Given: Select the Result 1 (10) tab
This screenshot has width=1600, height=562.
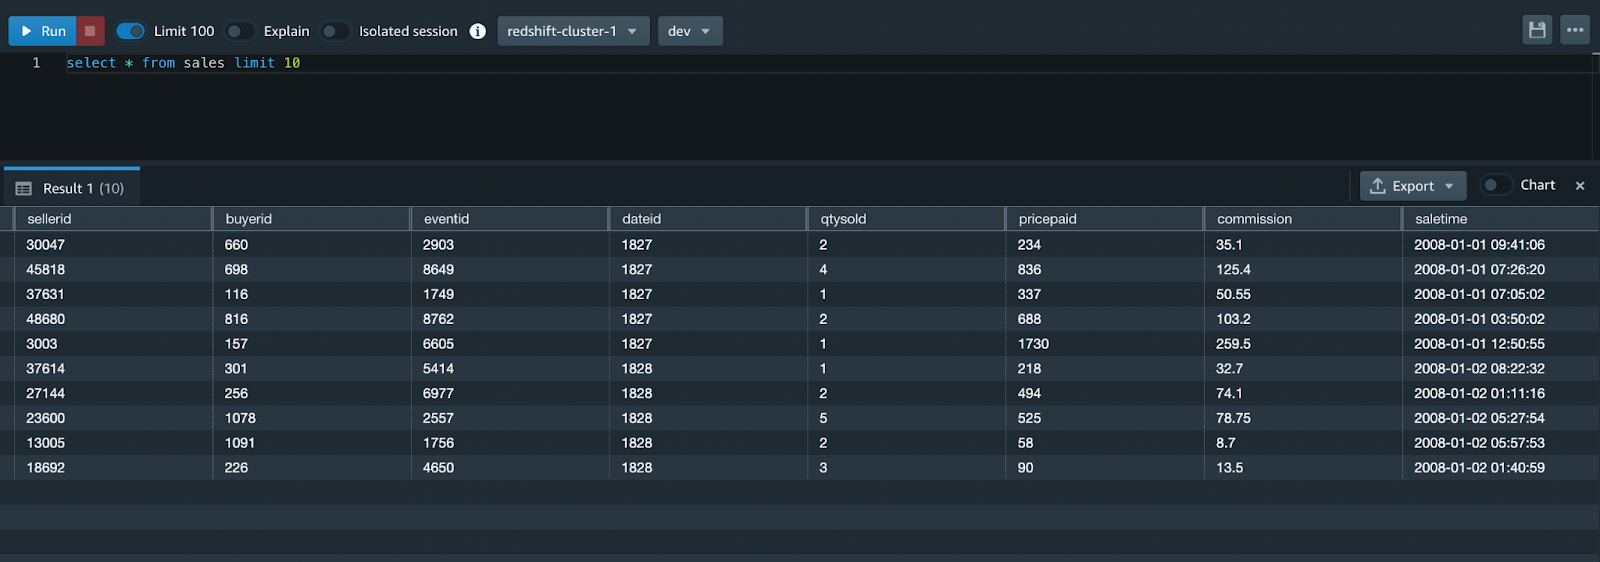Looking at the screenshot, I should click(x=72, y=188).
